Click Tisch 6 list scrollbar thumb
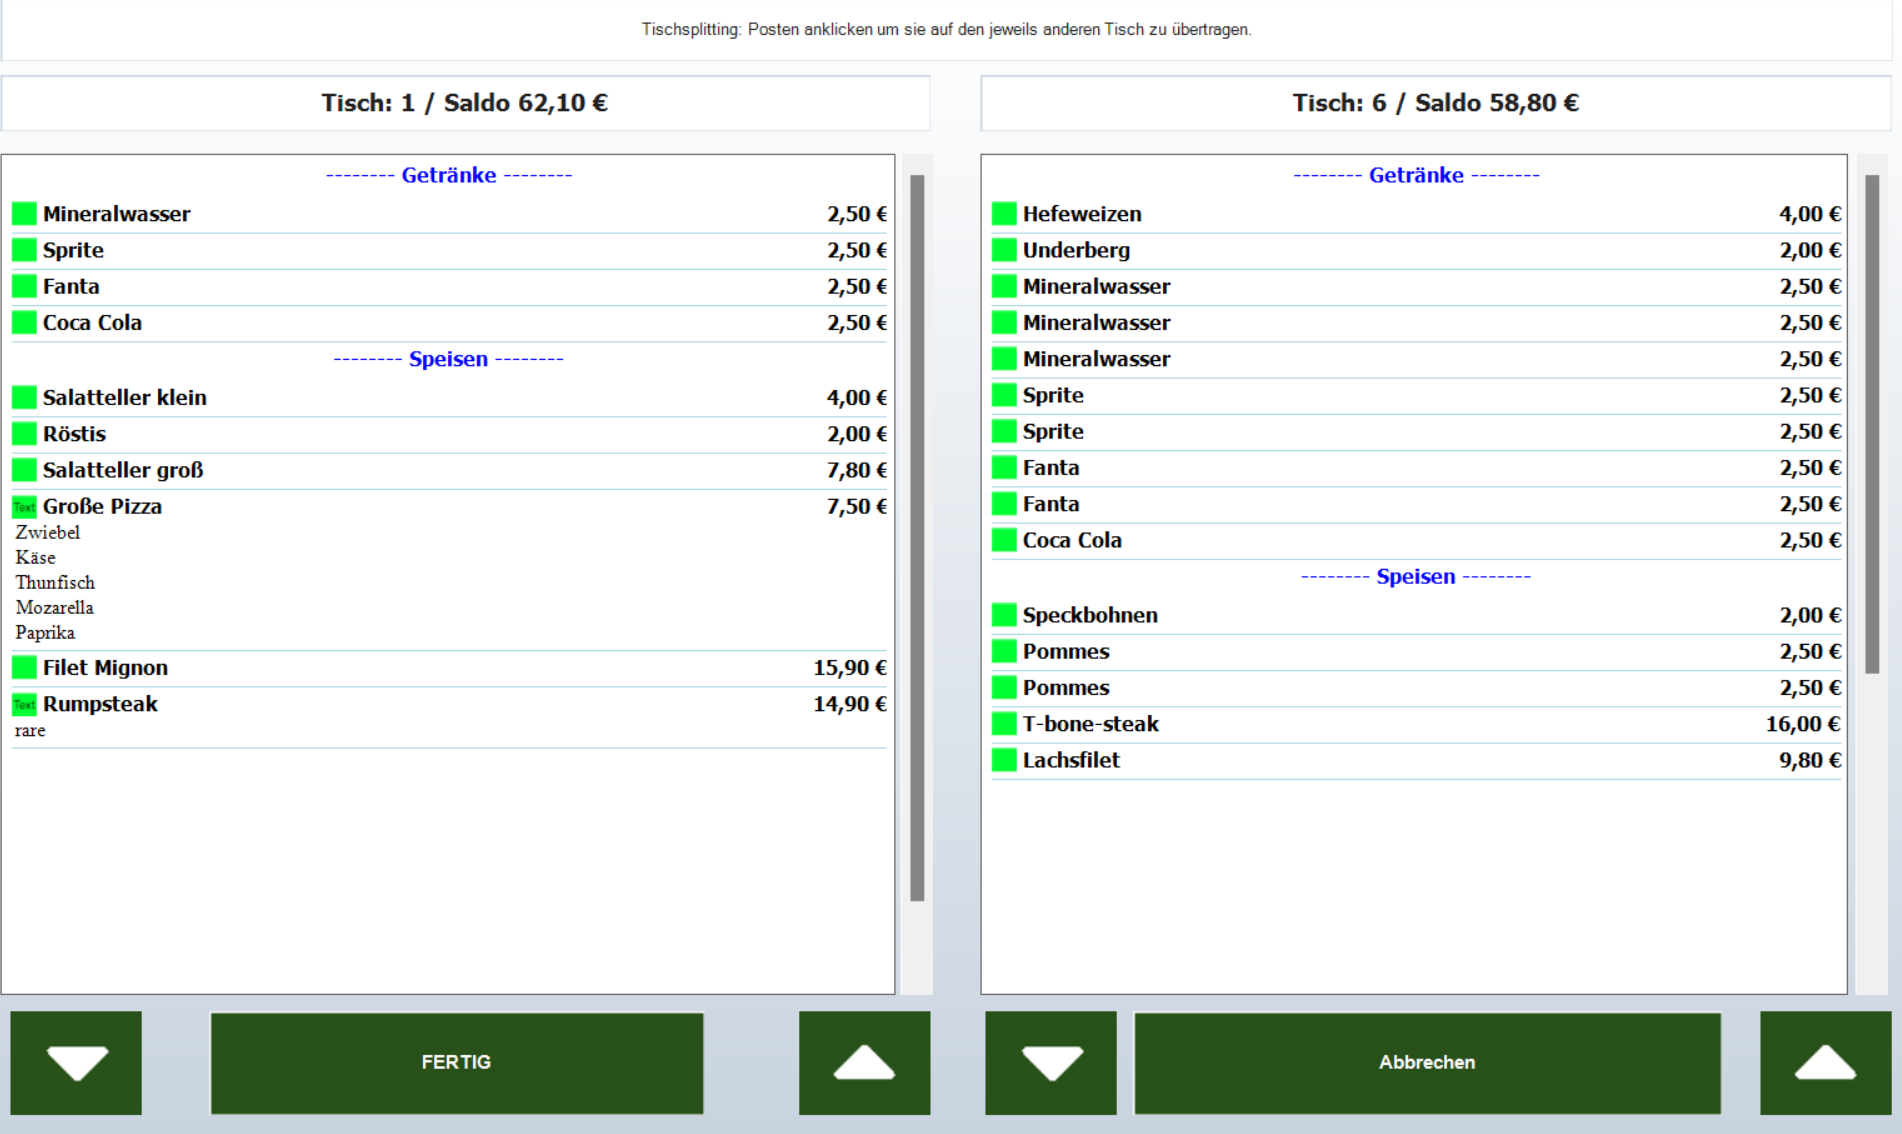This screenshot has width=1902, height=1134. tap(1872, 424)
